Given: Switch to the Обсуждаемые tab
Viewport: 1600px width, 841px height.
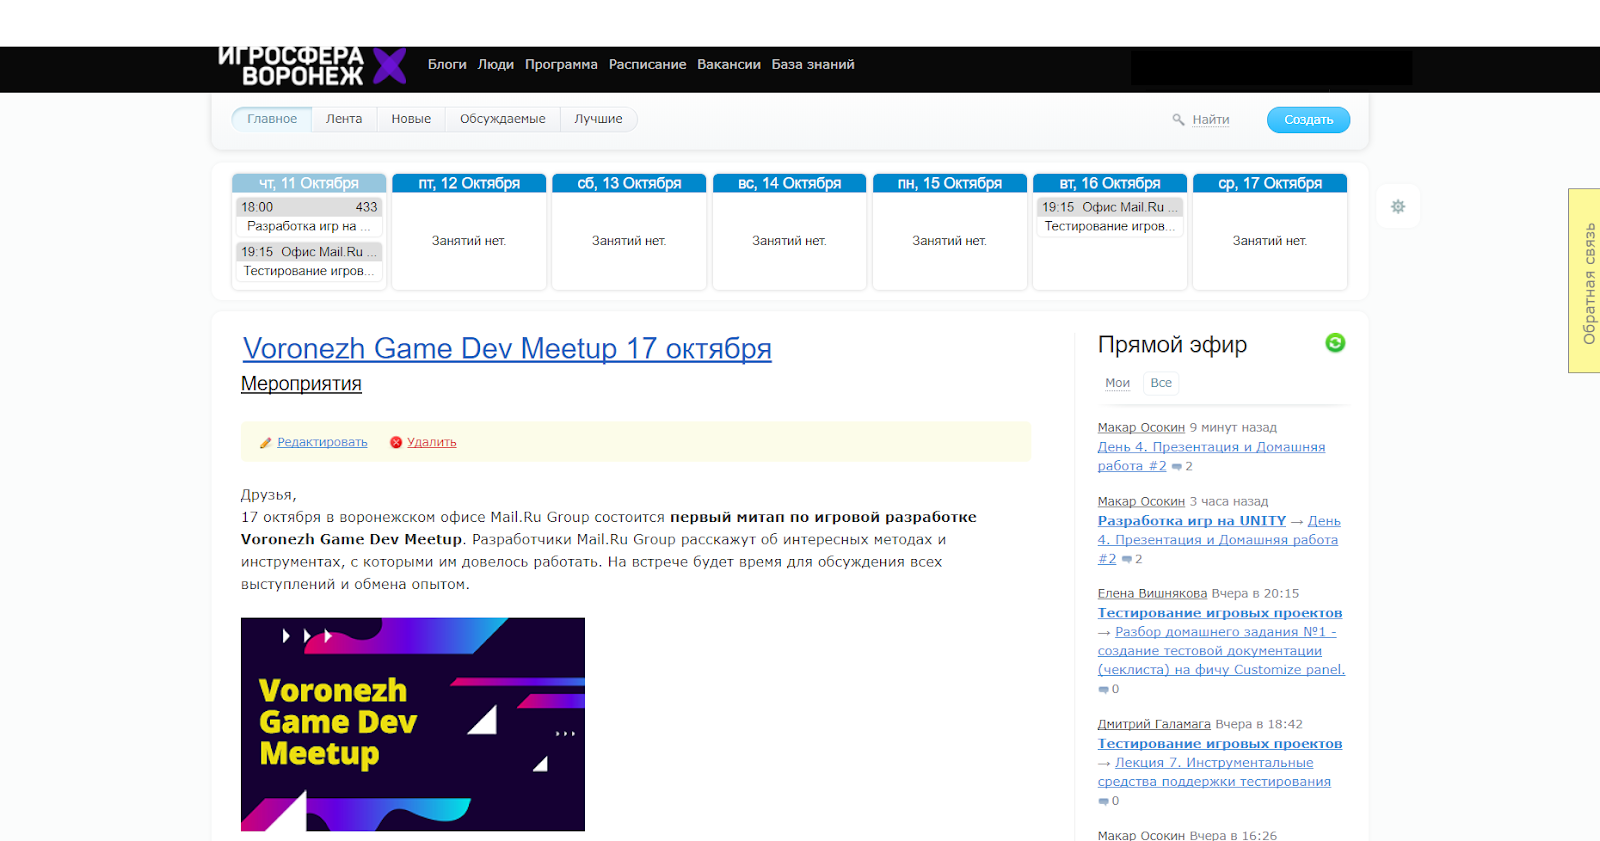Looking at the screenshot, I should pos(503,119).
